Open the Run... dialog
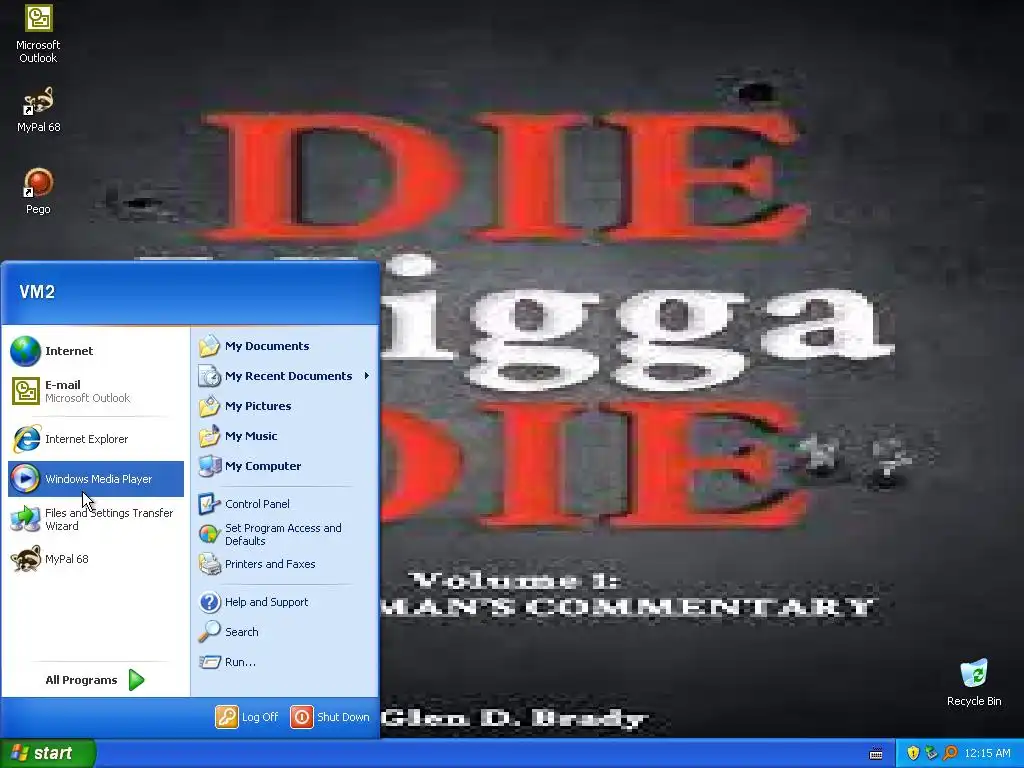1024x768 pixels. pos(285,662)
